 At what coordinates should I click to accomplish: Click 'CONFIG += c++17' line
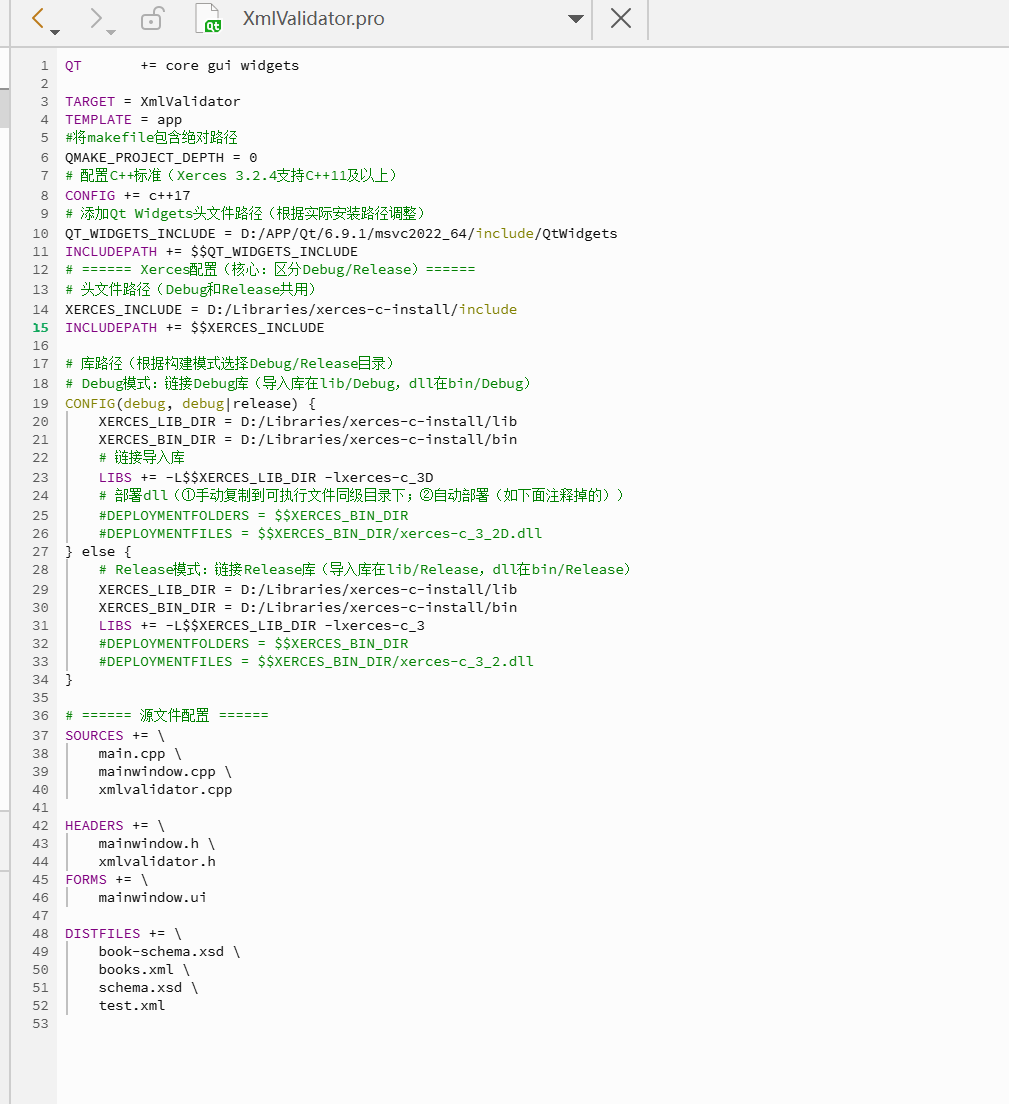click(127, 196)
